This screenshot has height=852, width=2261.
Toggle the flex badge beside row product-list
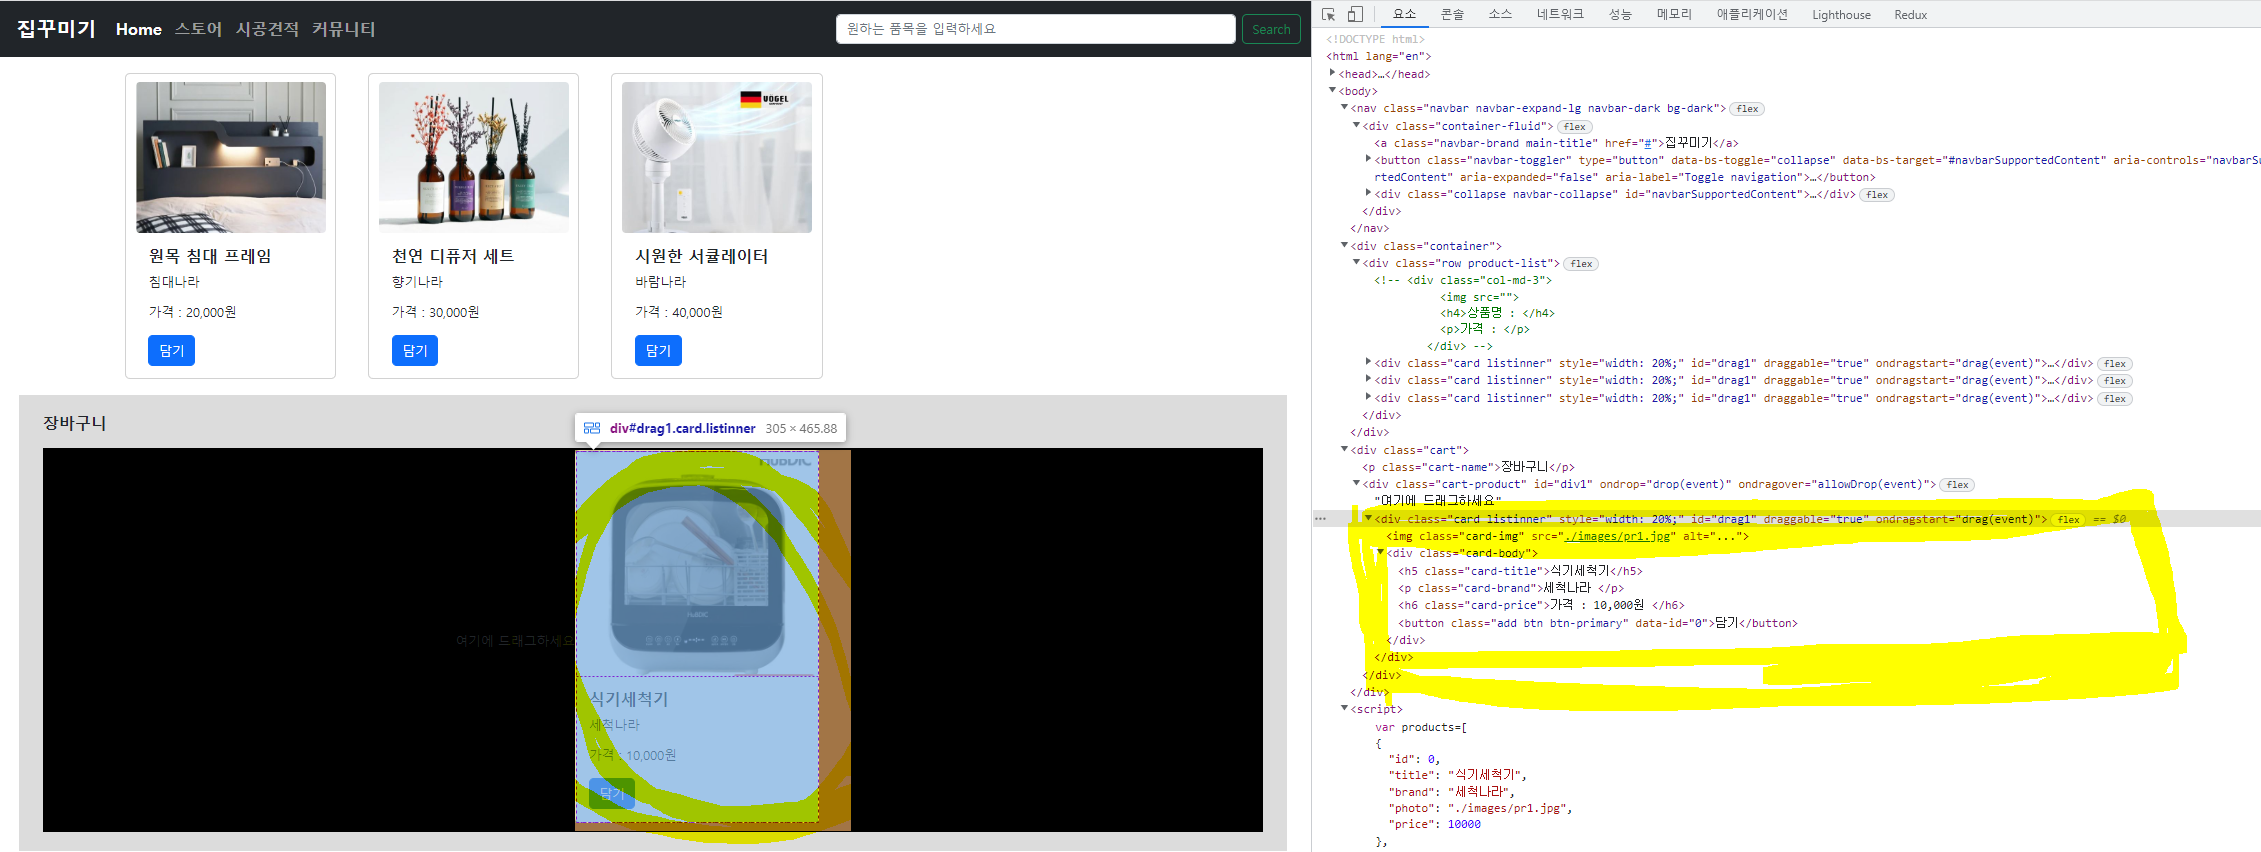pyautogui.click(x=1581, y=264)
